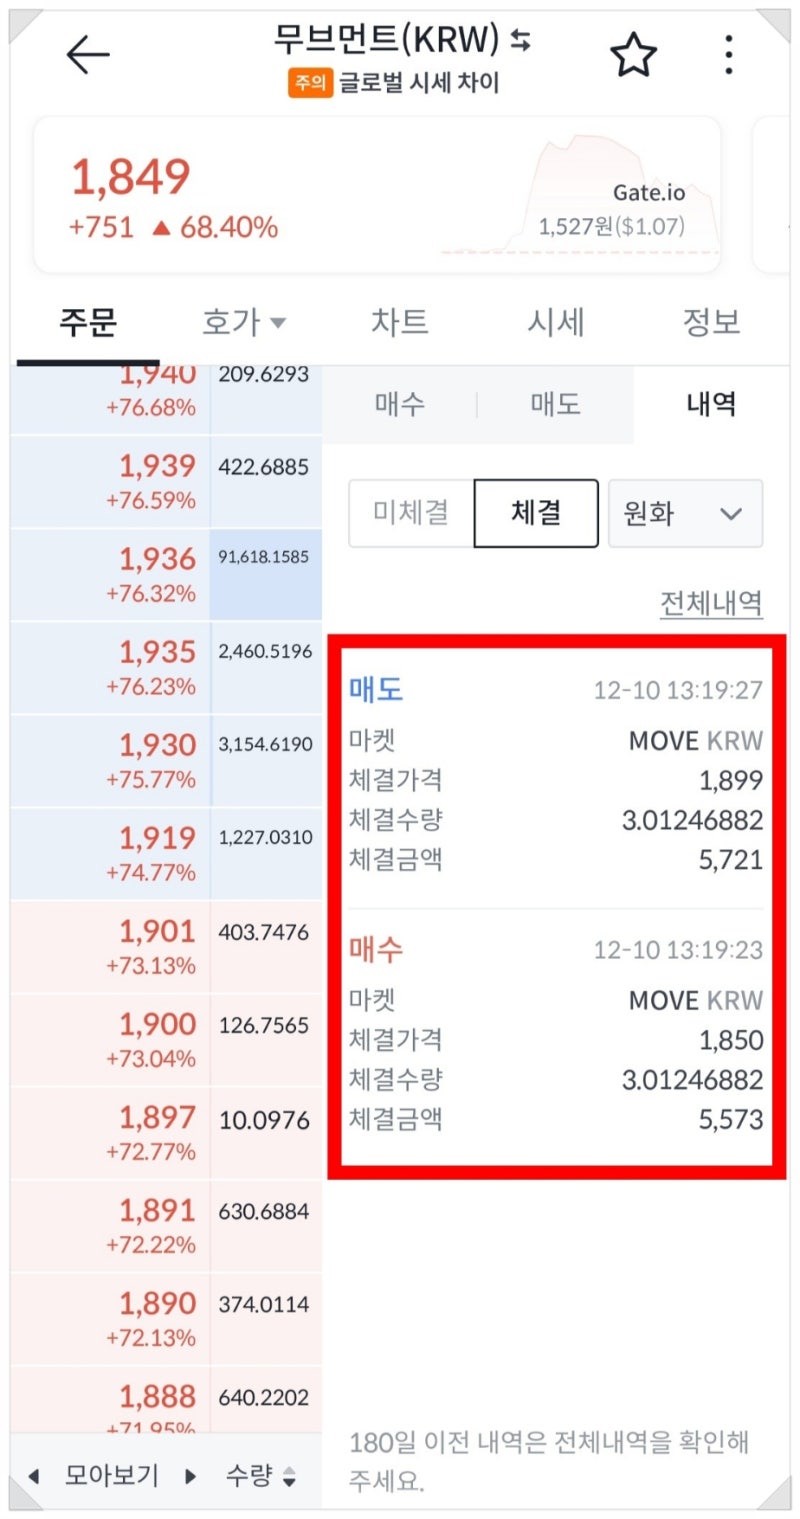Tap the back arrow to exit
Image resolution: width=800 pixels, height=1519 pixels.
88,55
